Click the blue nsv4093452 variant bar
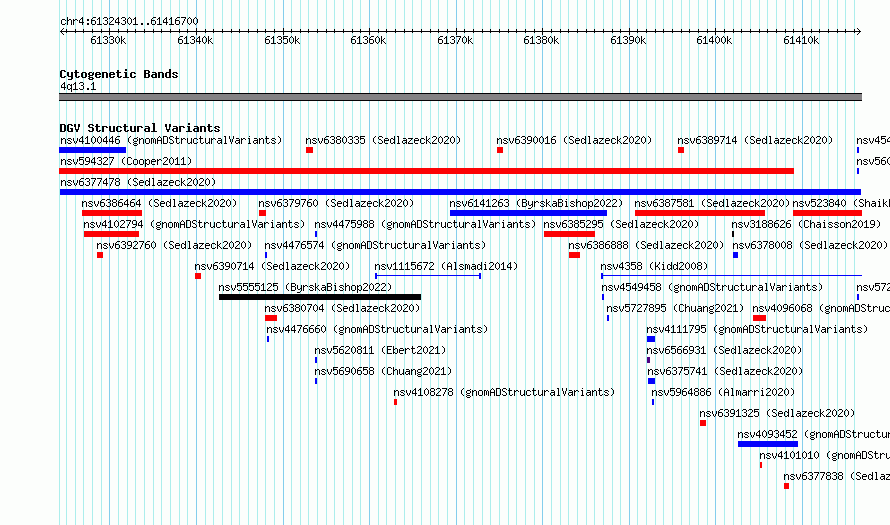Viewport: 890px width, 525px height. coord(768,444)
